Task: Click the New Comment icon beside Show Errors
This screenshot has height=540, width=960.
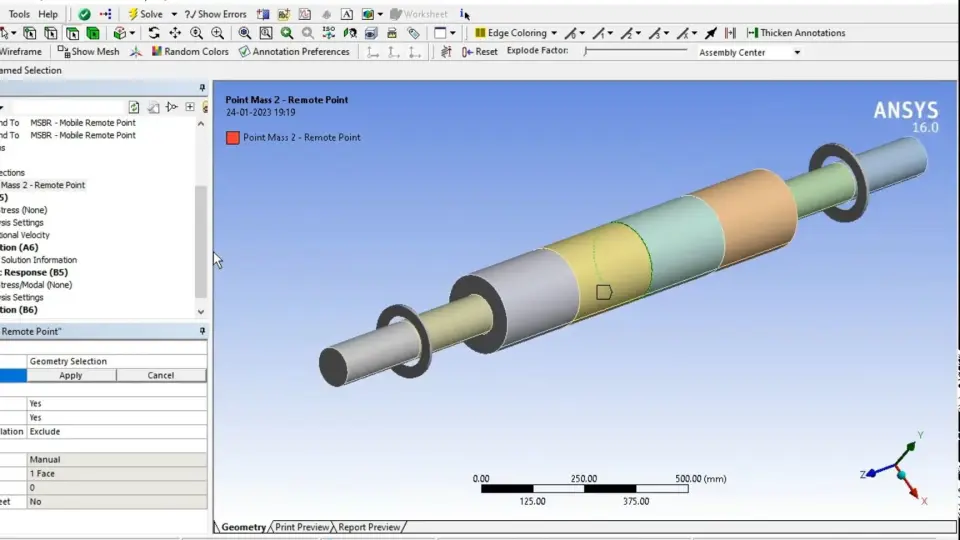Action: coord(263,14)
